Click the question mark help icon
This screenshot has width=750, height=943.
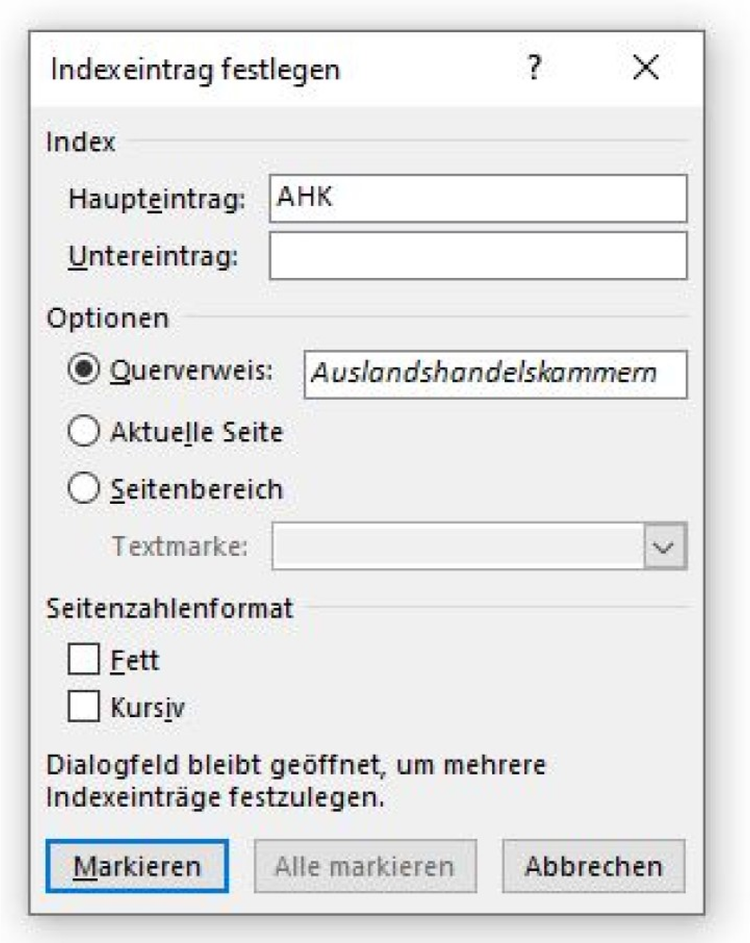pyautogui.click(x=536, y=69)
